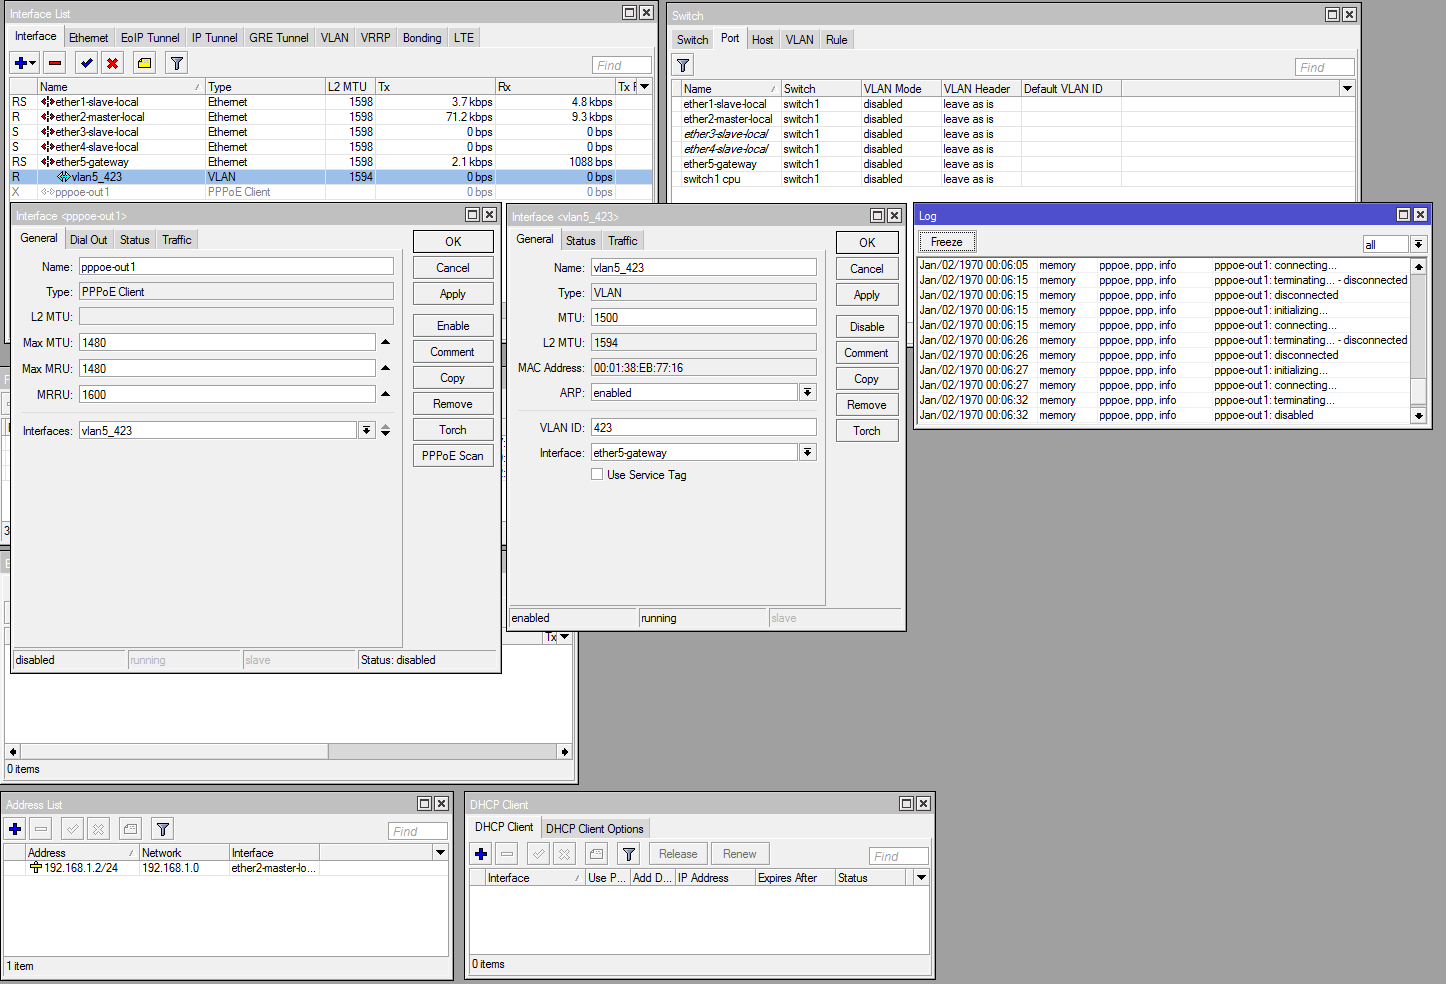Open the Interfaces dropdown in pppoe-out1 window

tap(367, 431)
